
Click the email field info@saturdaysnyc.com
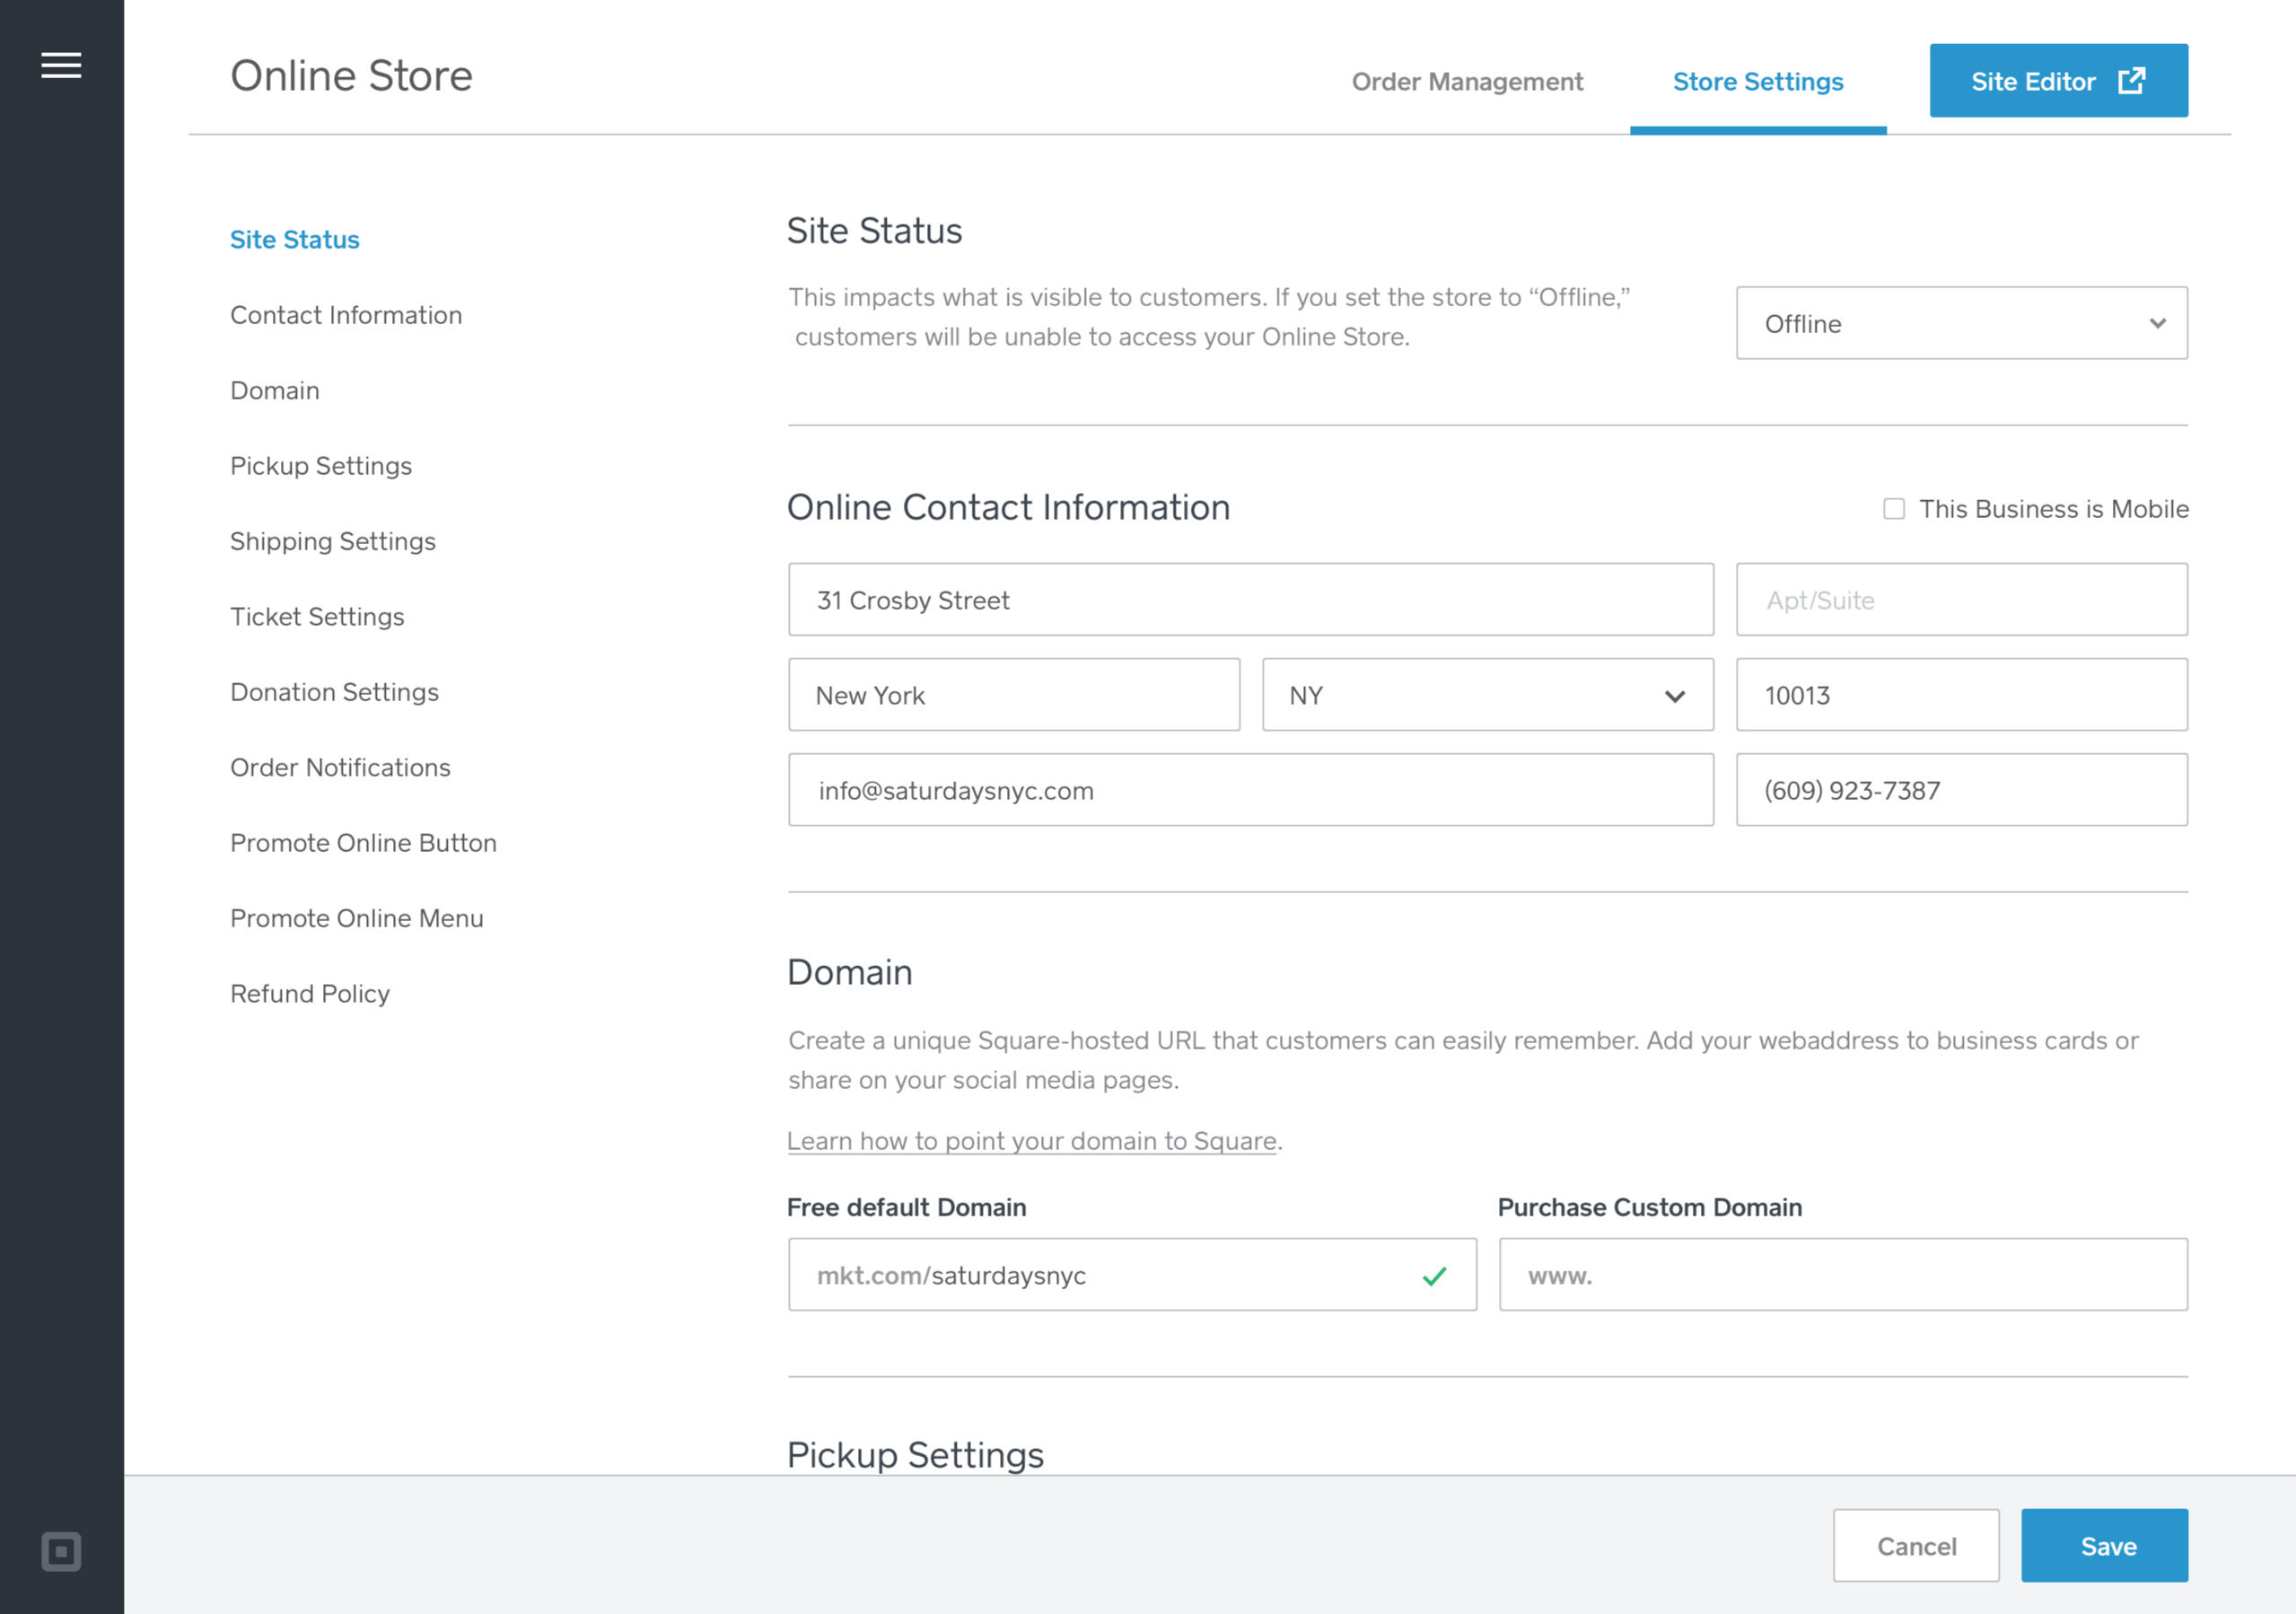(1250, 790)
